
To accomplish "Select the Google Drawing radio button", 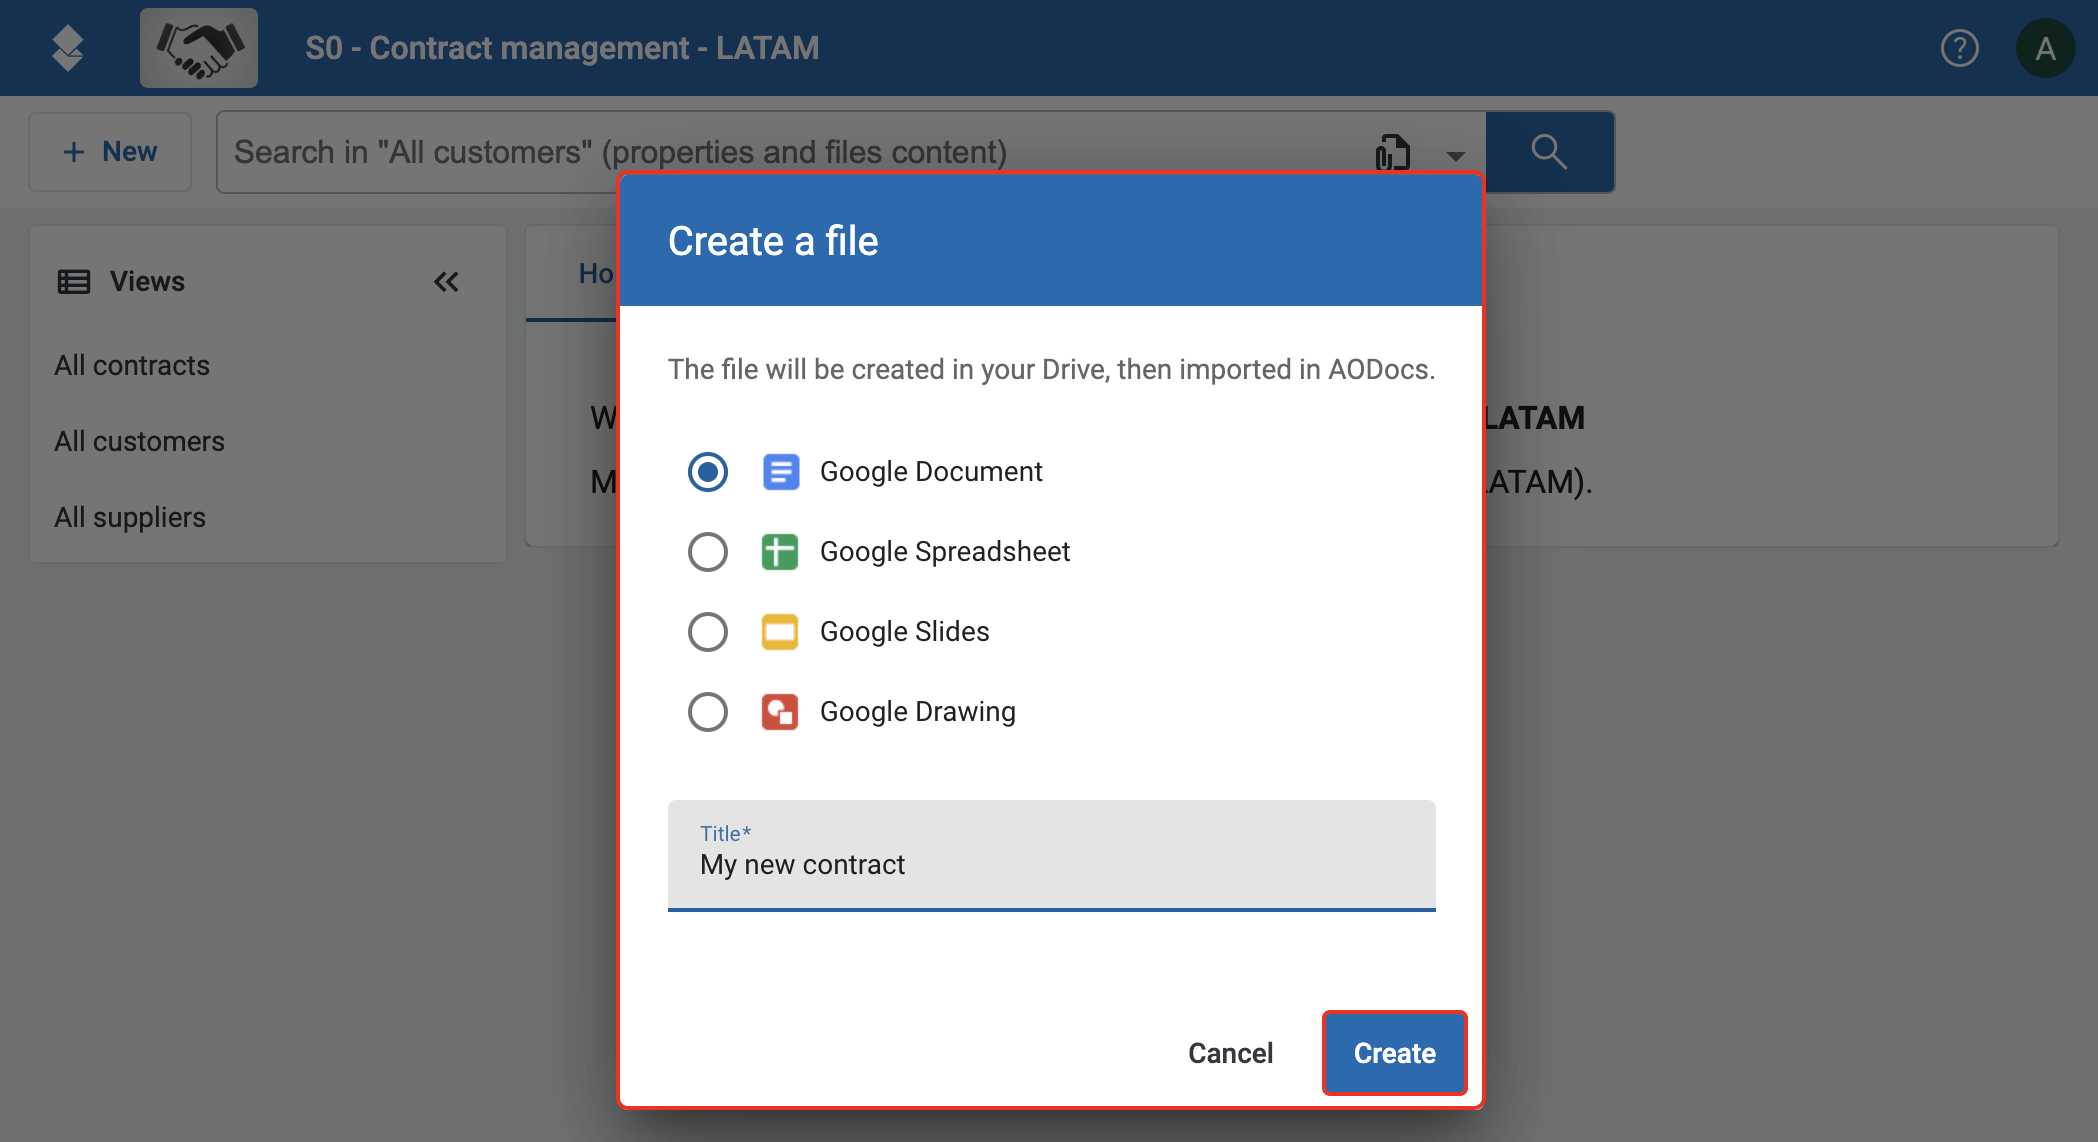I will point(708,712).
